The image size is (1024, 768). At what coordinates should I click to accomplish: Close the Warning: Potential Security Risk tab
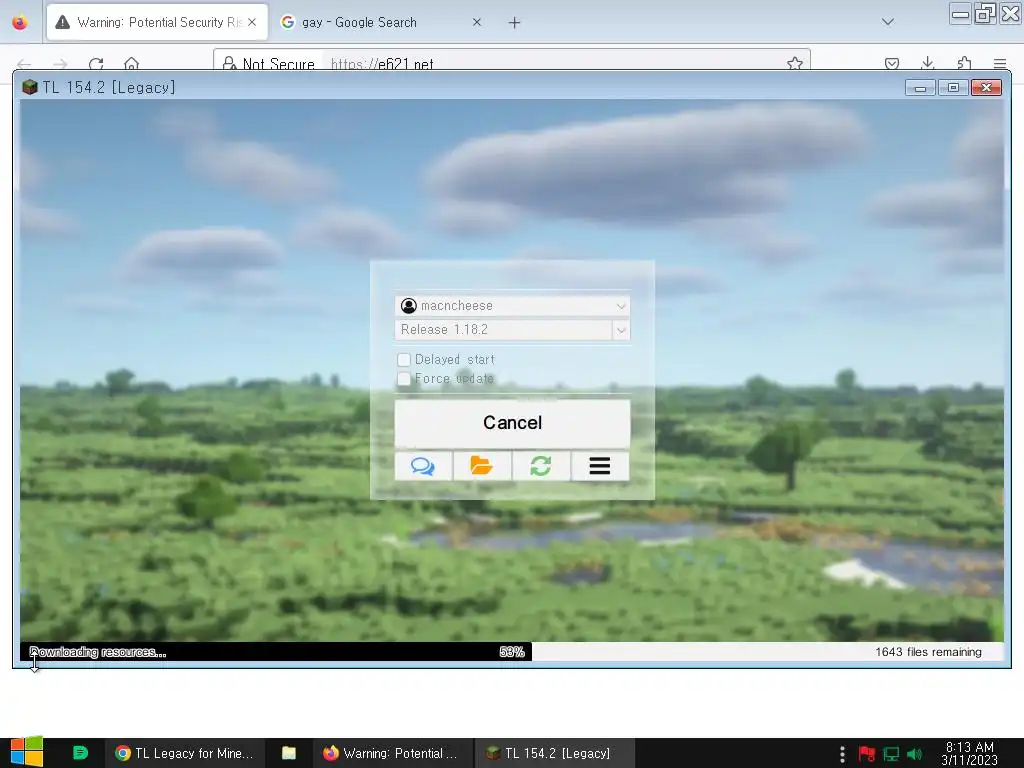coord(252,22)
